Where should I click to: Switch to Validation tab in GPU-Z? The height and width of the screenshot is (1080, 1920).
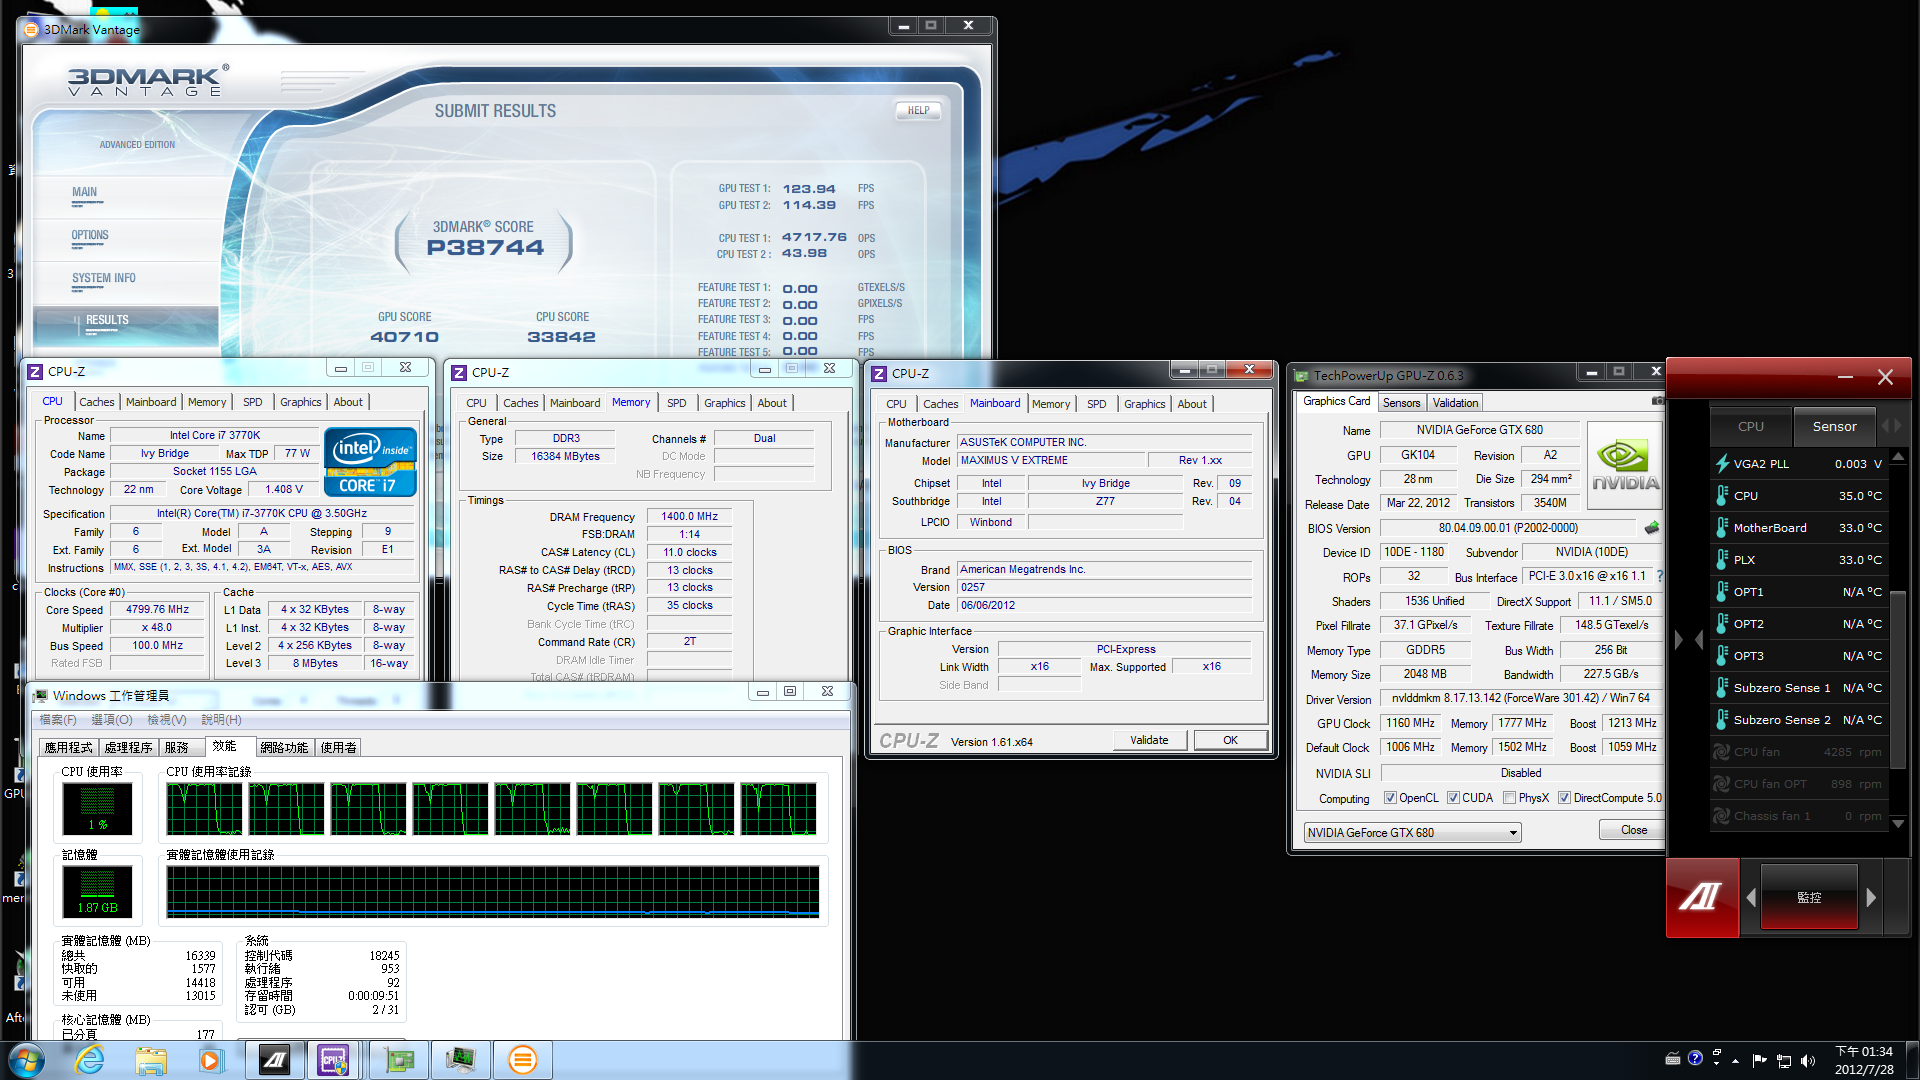[1455, 403]
